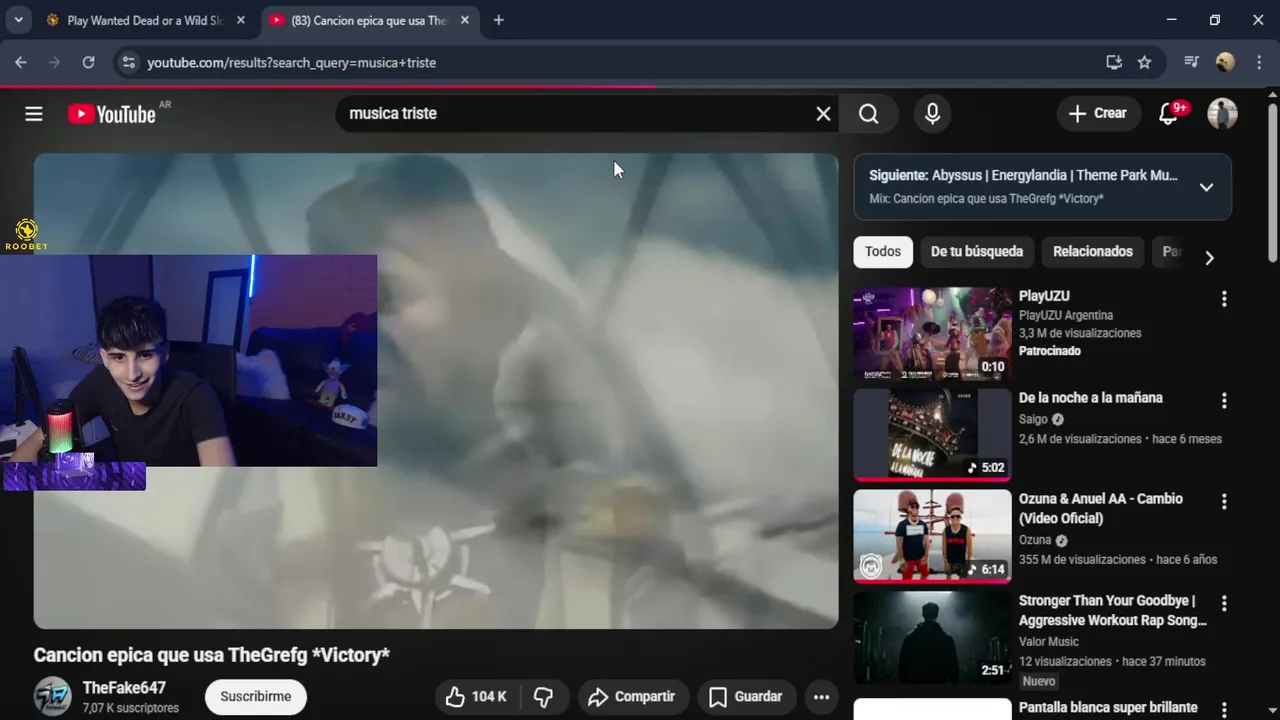The height and width of the screenshot is (720, 1280).
Task: Open the Ozuna Cambio video thumbnail
Action: click(932, 536)
